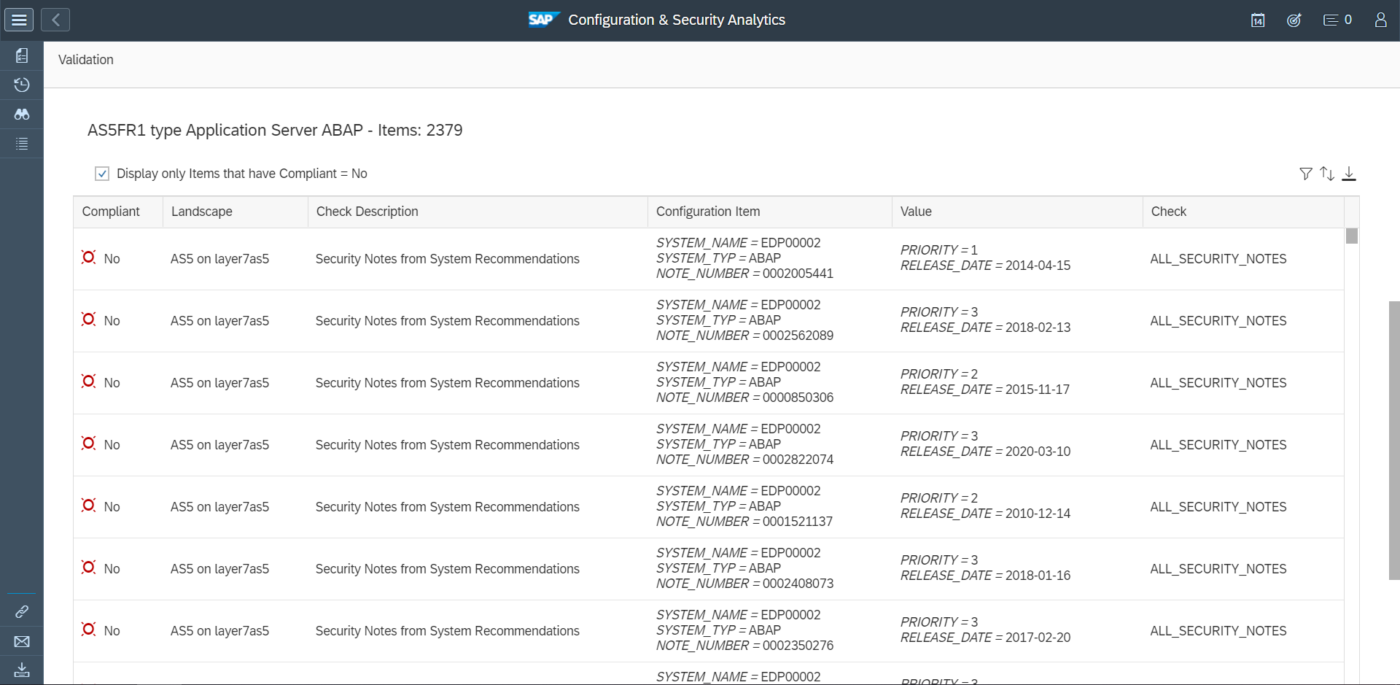Open the binoculars icon in the sidebar
This screenshot has width=1400, height=685.
click(21, 114)
